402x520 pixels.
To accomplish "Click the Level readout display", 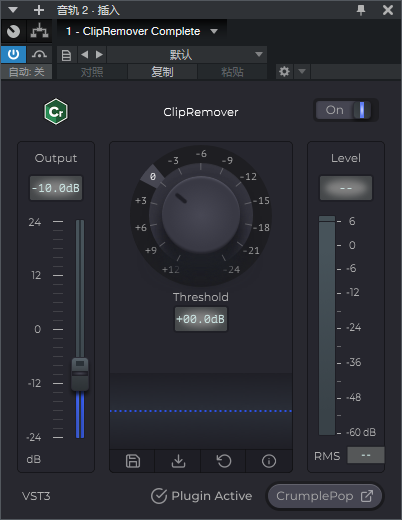I will 346,188.
